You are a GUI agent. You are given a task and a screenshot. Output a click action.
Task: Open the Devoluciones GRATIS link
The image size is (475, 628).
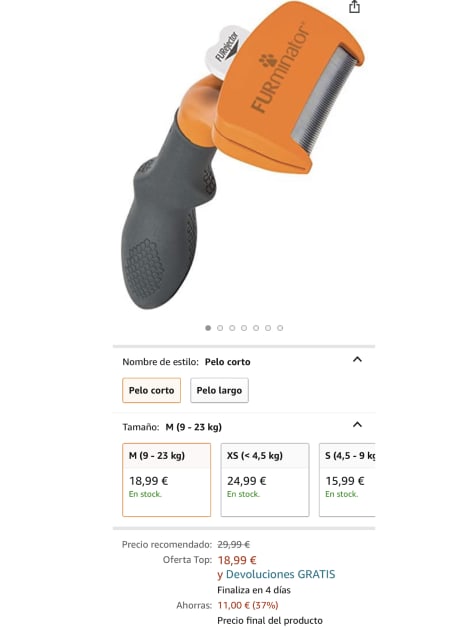coord(280,574)
